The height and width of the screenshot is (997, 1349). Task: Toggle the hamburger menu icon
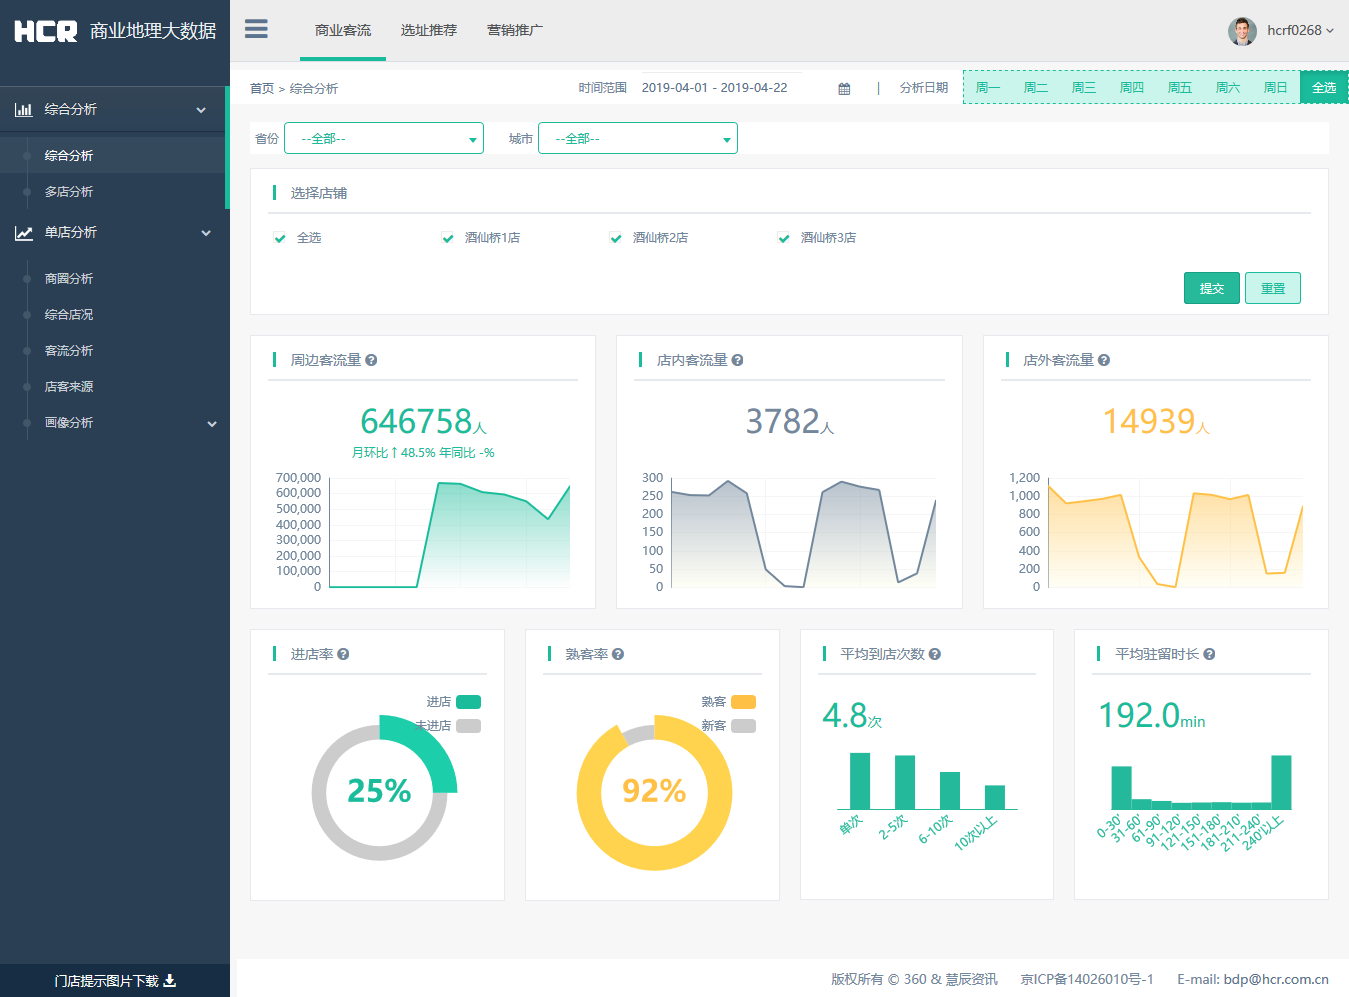tap(256, 29)
